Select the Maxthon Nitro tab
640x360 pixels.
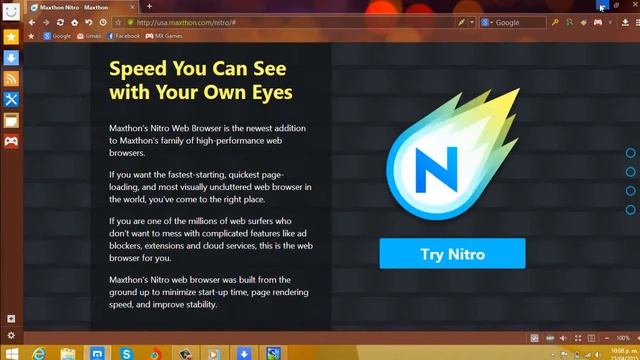tap(83, 7)
